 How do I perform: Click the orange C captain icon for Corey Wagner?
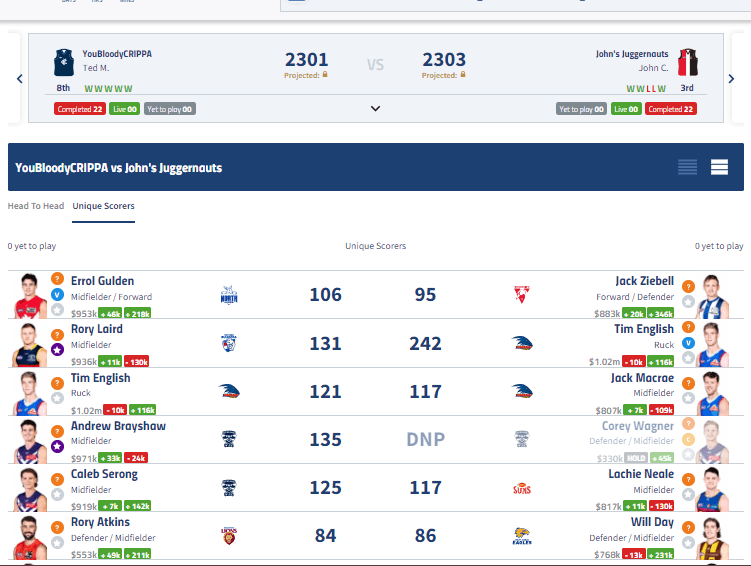tap(688, 439)
